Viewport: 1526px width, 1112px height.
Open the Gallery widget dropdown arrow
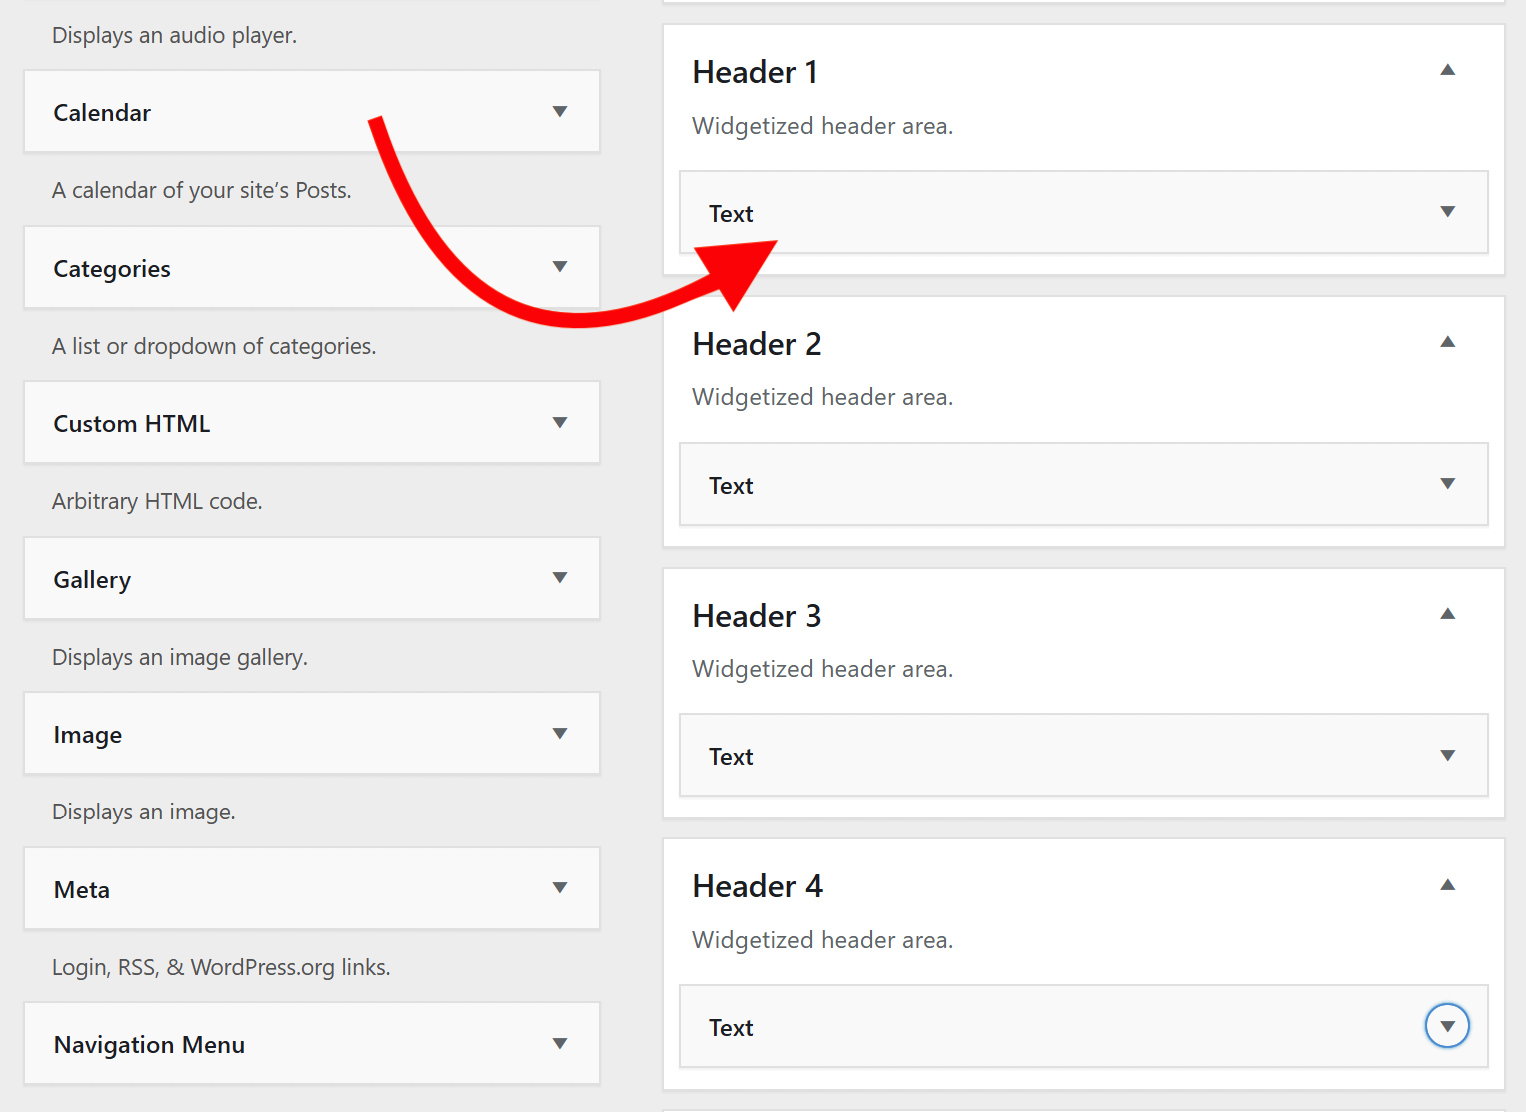[560, 578]
